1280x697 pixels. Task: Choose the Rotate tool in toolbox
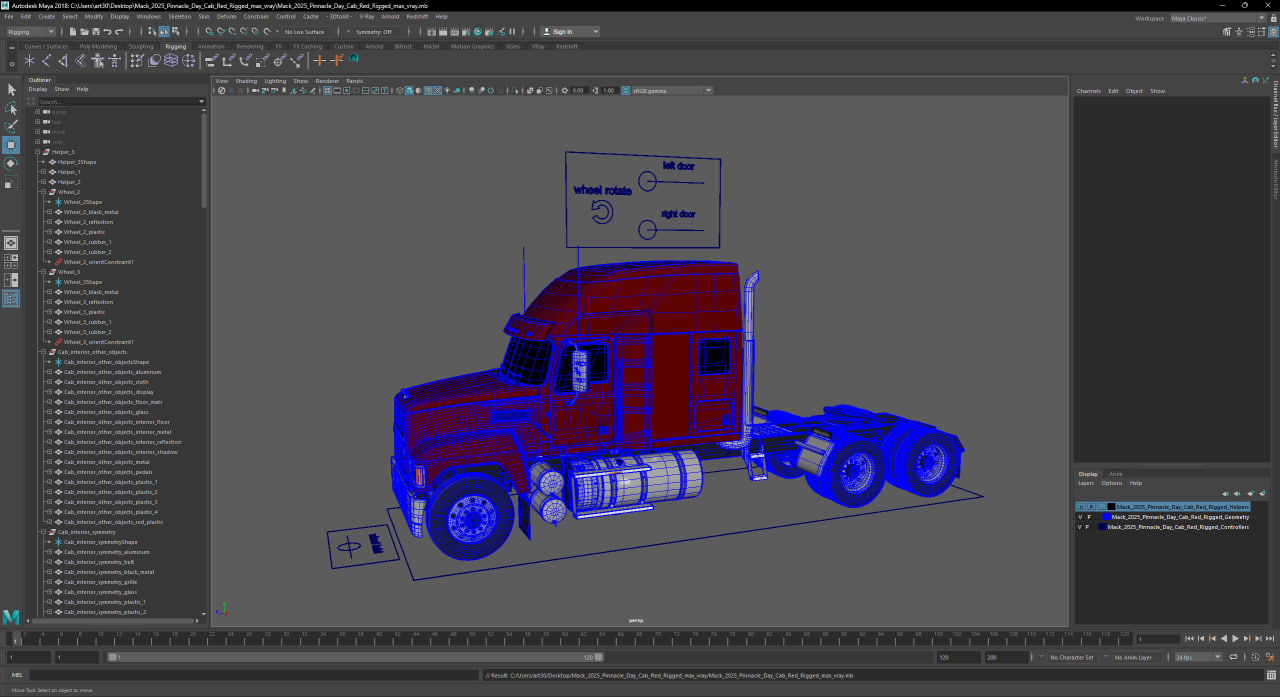(x=11, y=163)
